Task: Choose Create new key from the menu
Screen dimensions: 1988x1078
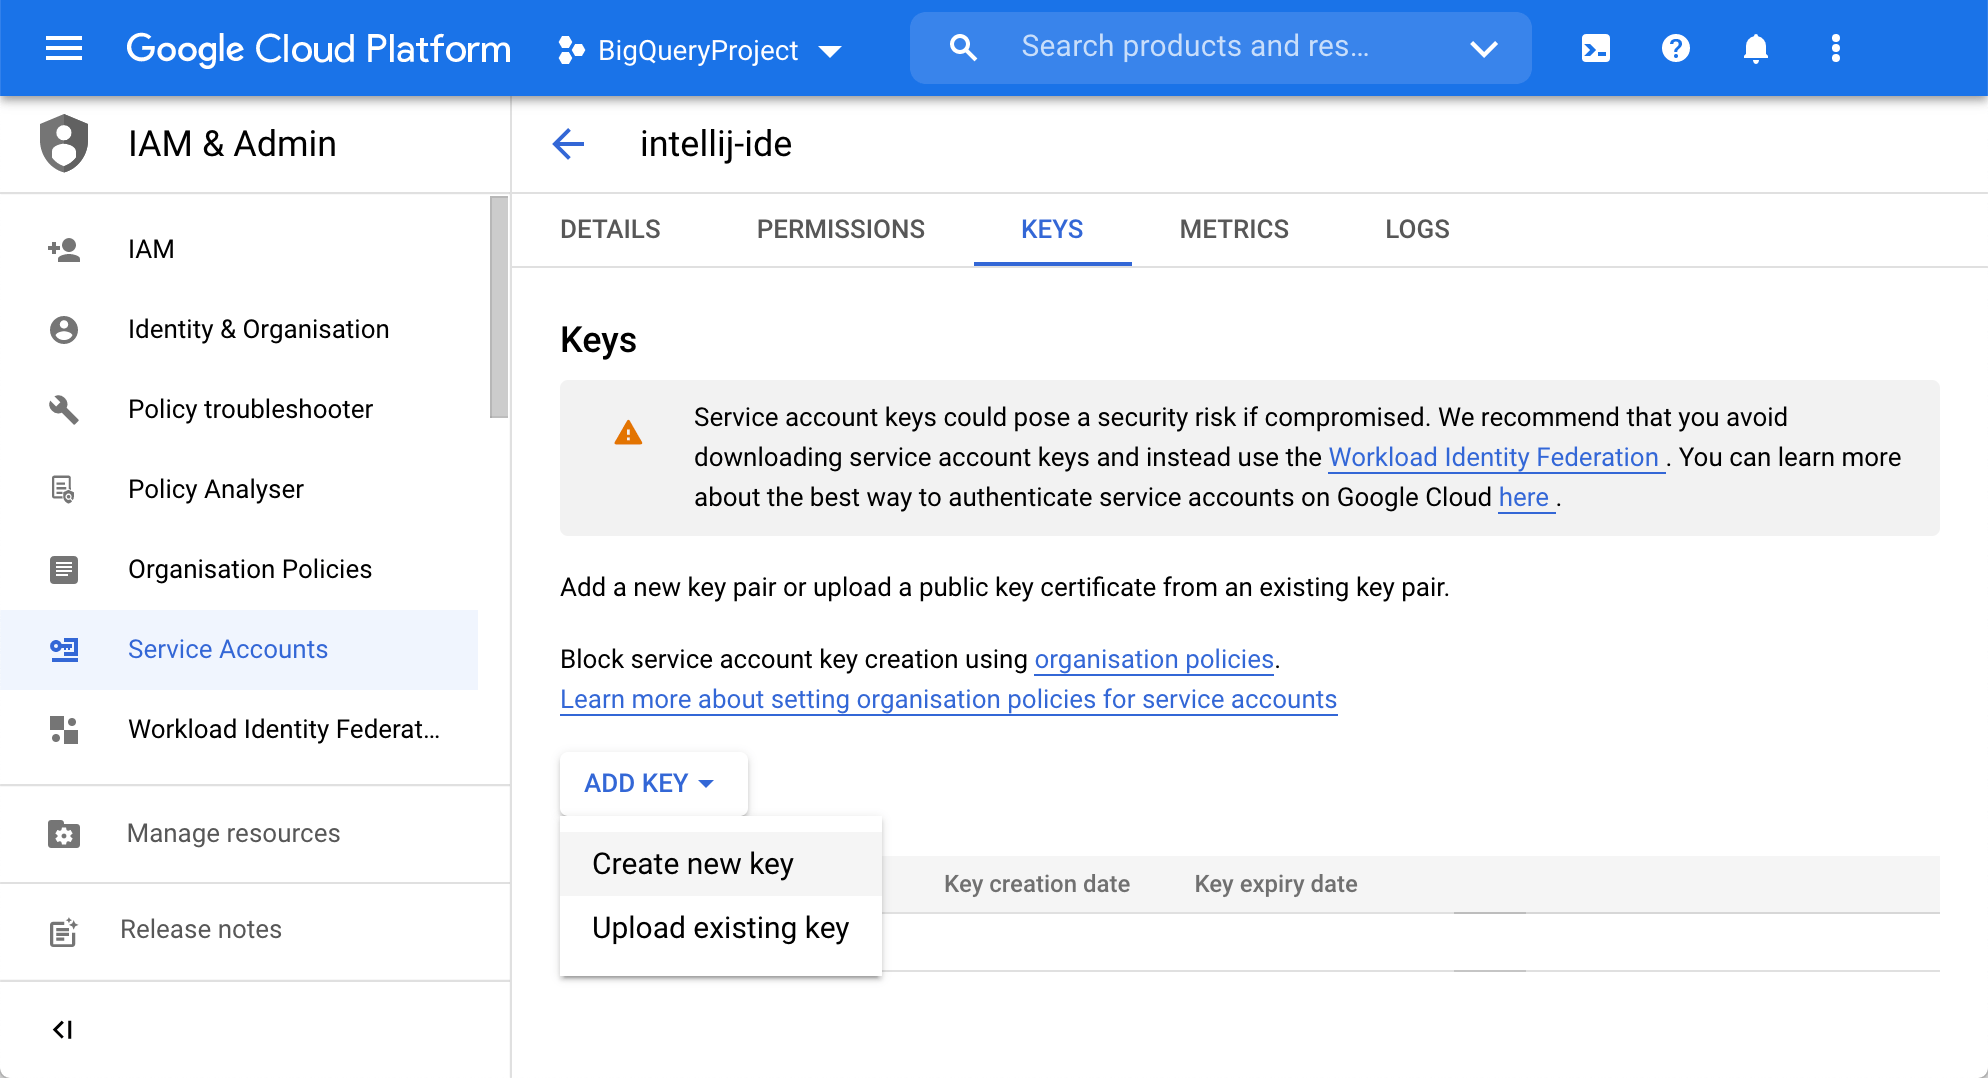Action: click(693, 863)
